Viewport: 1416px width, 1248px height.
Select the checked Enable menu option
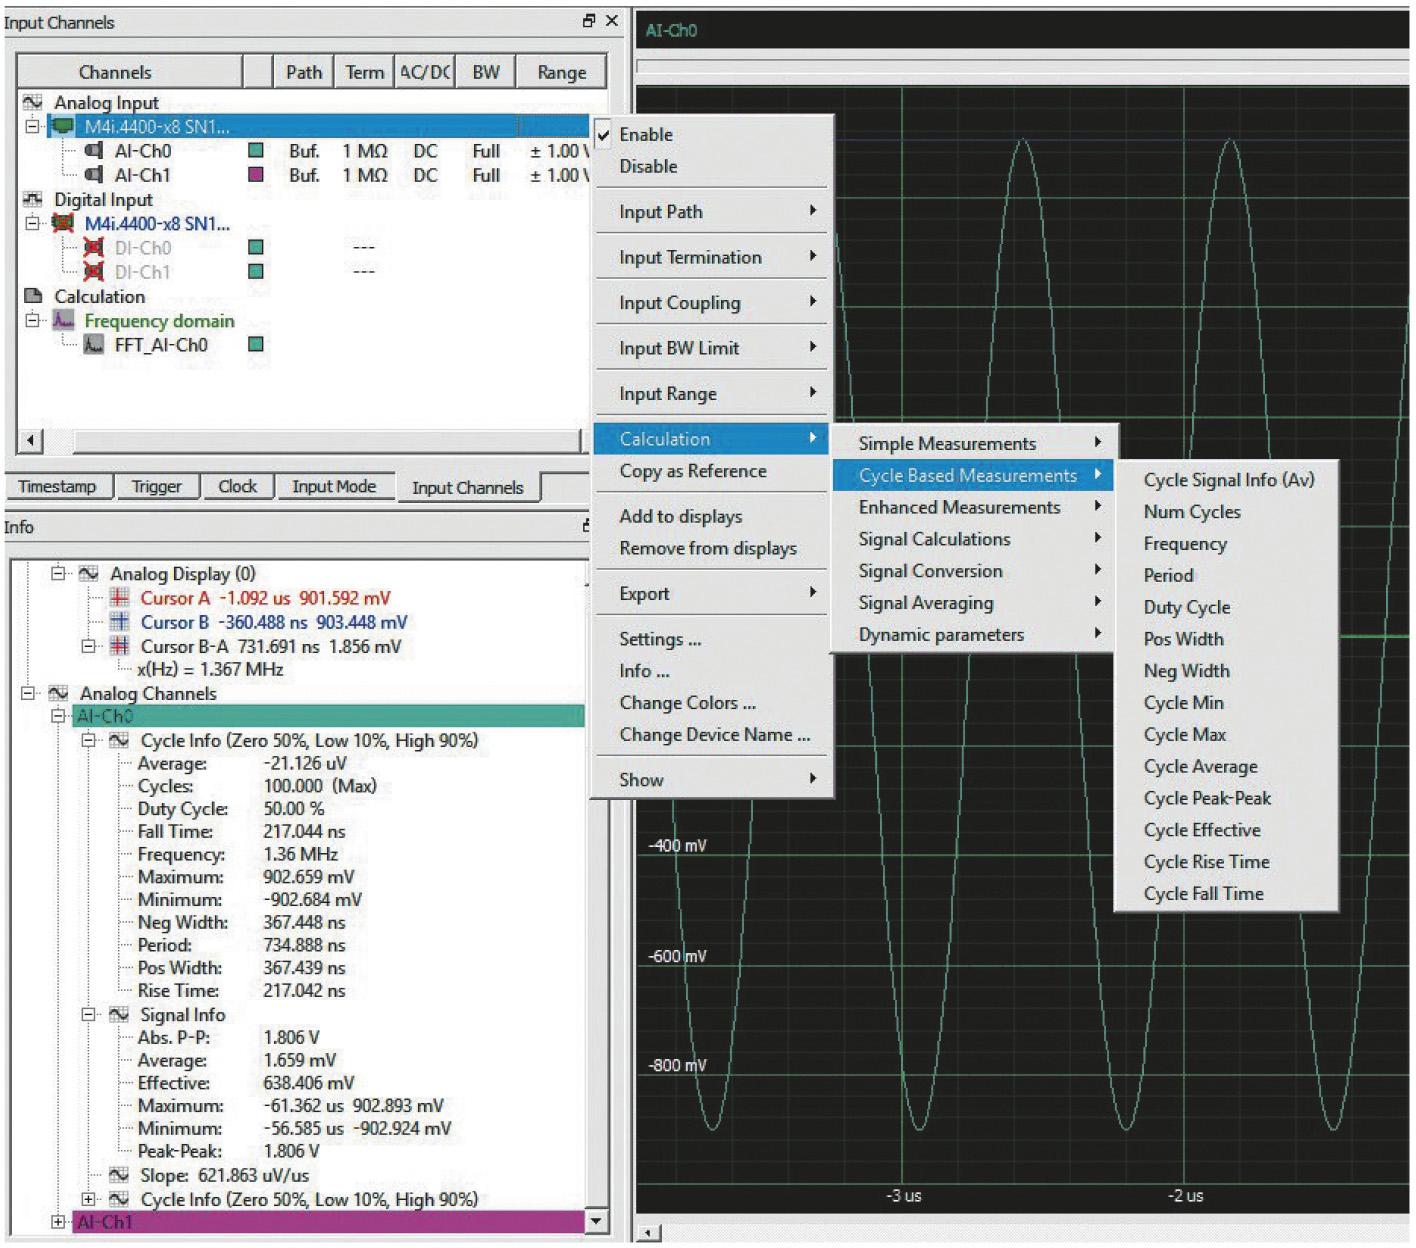pyautogui.click(x=711, y=134)
